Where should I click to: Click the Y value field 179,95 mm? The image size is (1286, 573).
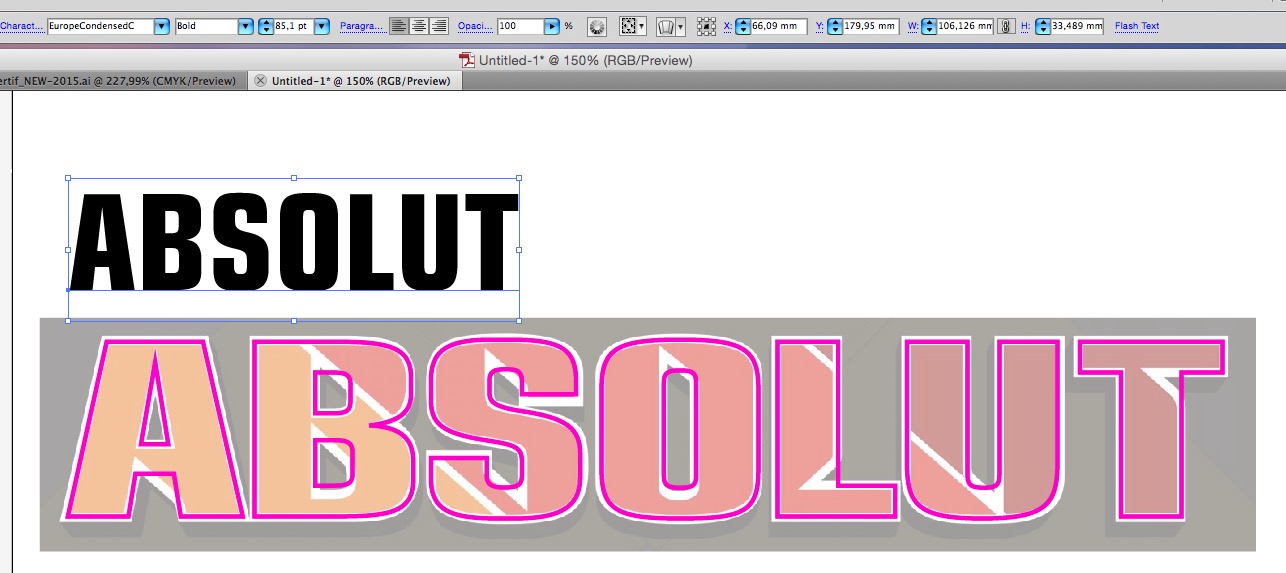click(870, 26)
